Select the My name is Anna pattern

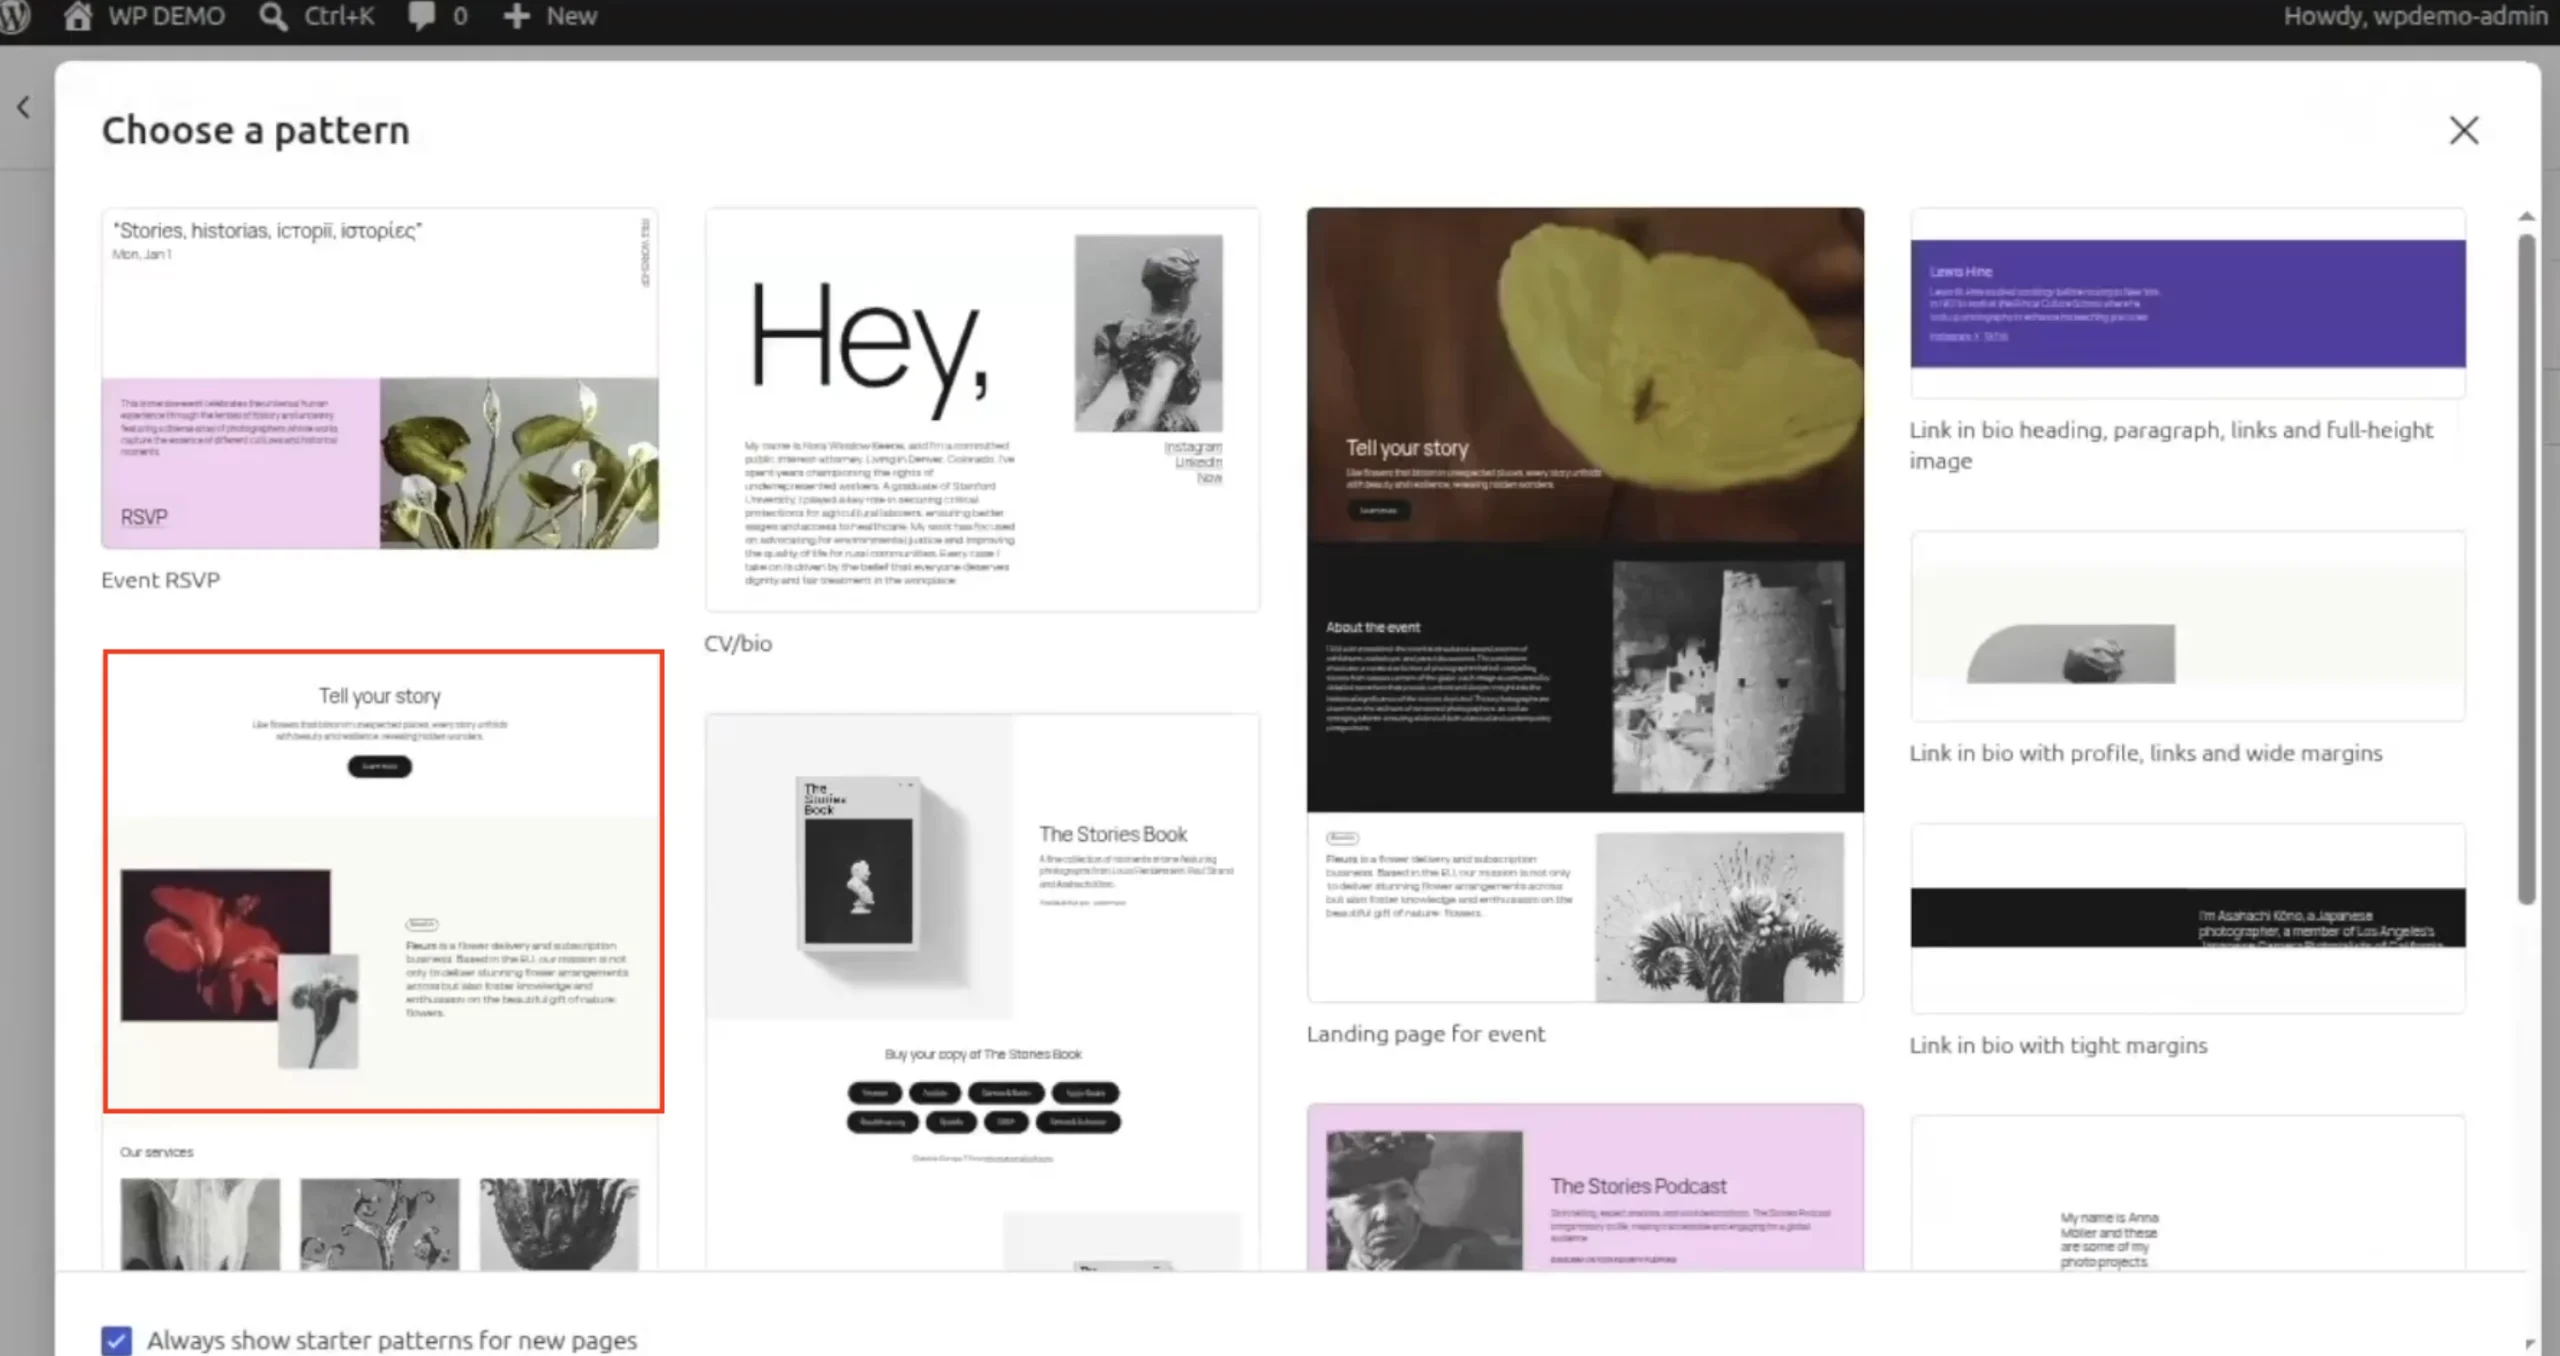tap(2187, 1193)
